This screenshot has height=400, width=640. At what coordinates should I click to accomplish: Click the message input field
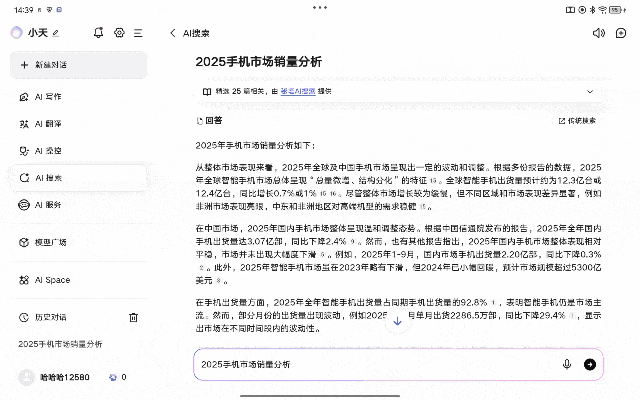coord(375,364)
